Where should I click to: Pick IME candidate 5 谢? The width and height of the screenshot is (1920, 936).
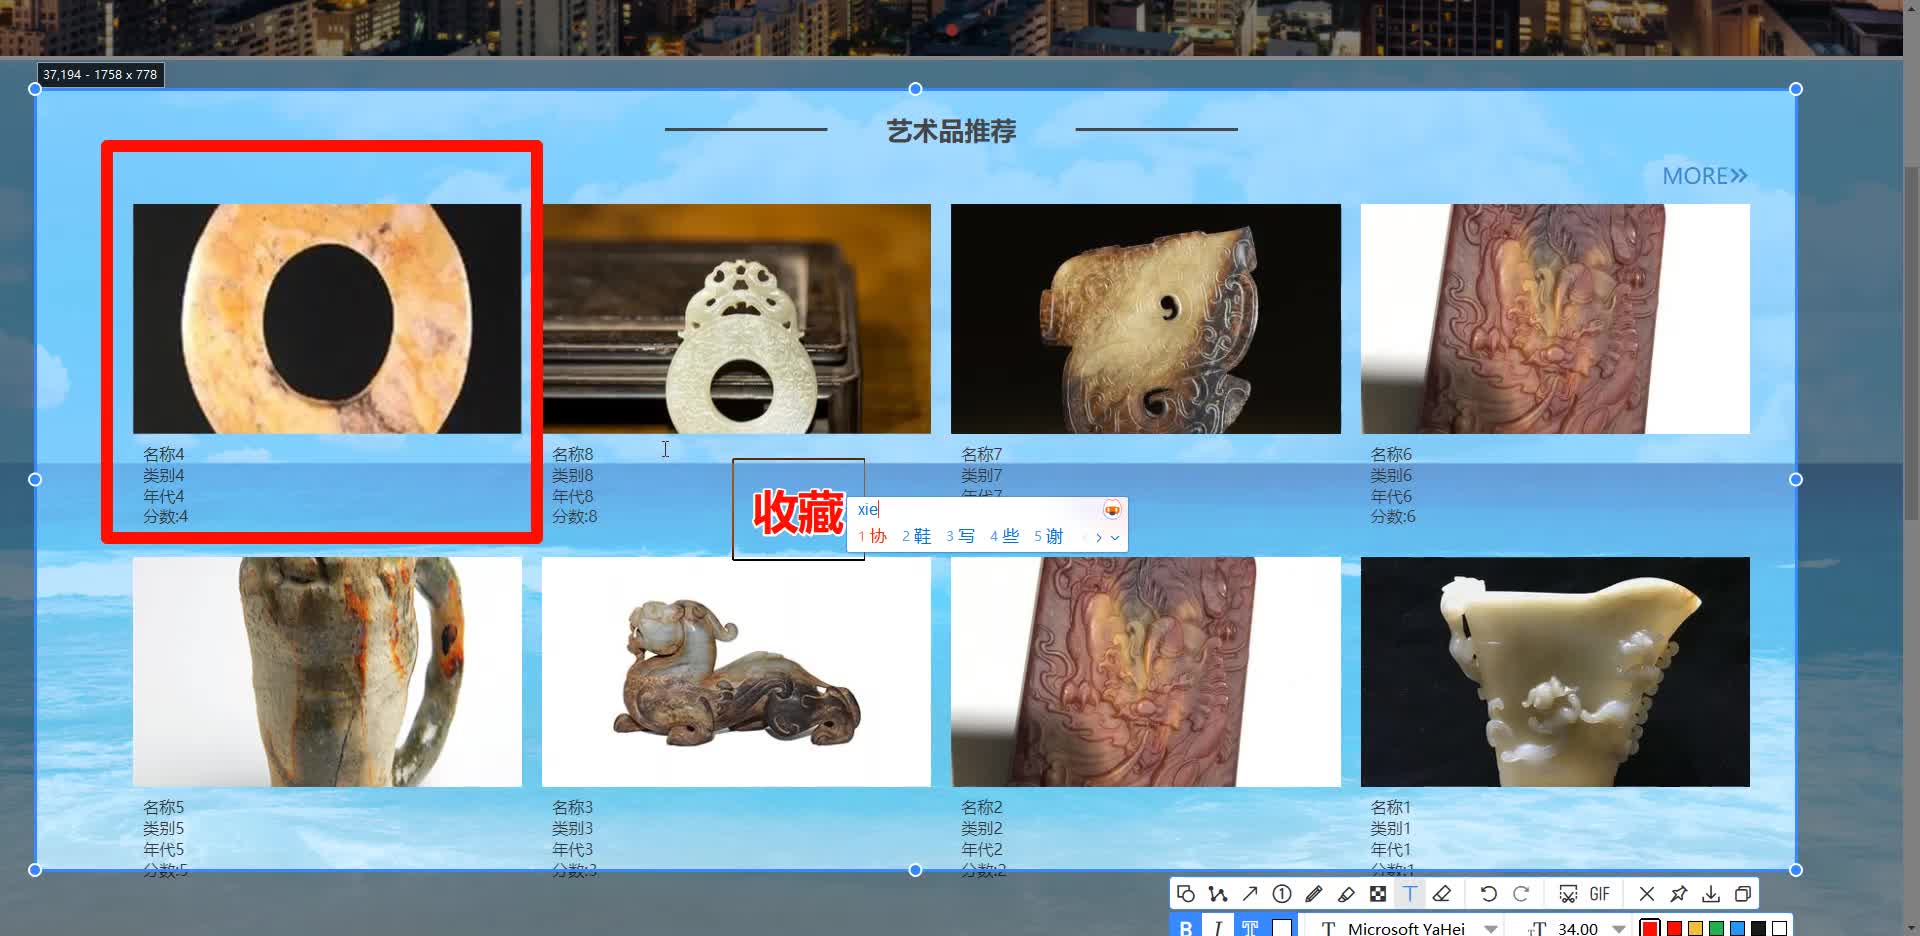(x=1049, y=536)
